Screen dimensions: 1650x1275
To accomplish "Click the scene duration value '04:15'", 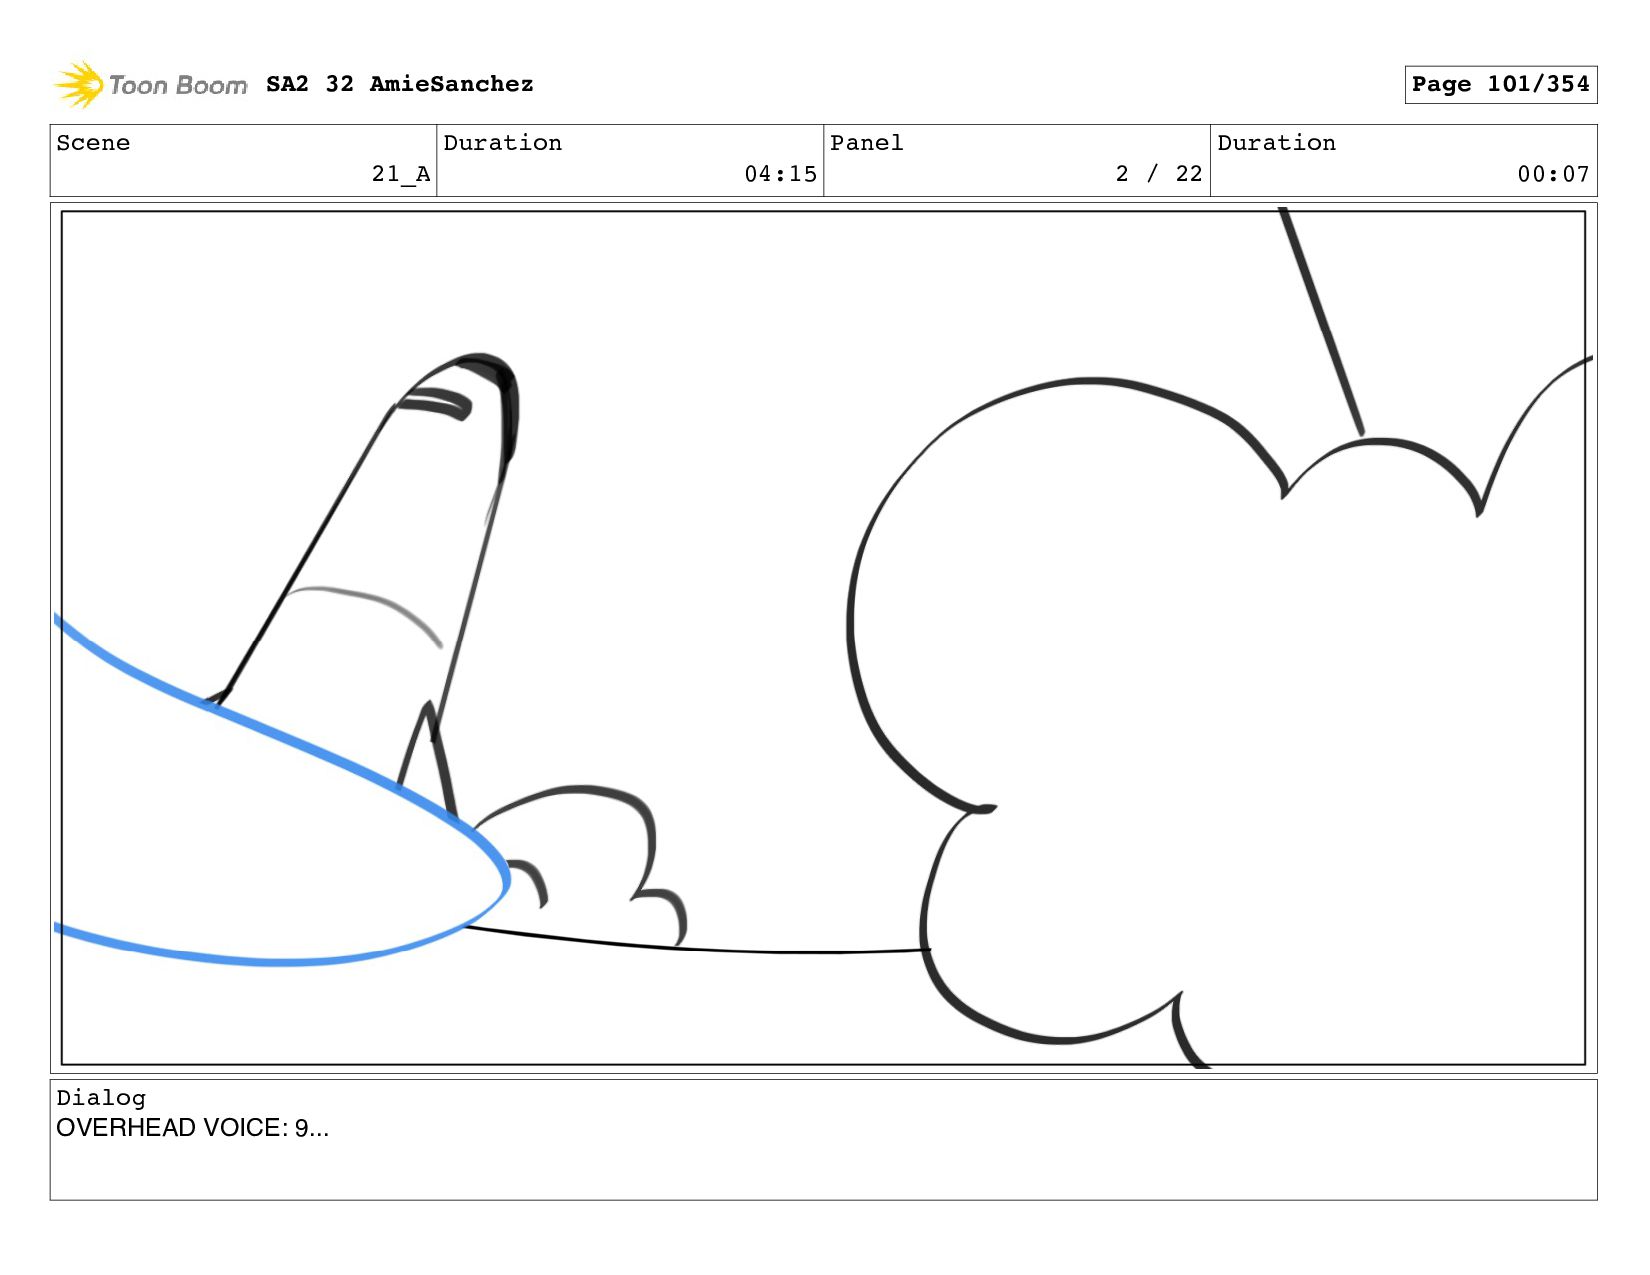I will click(780, 174).
